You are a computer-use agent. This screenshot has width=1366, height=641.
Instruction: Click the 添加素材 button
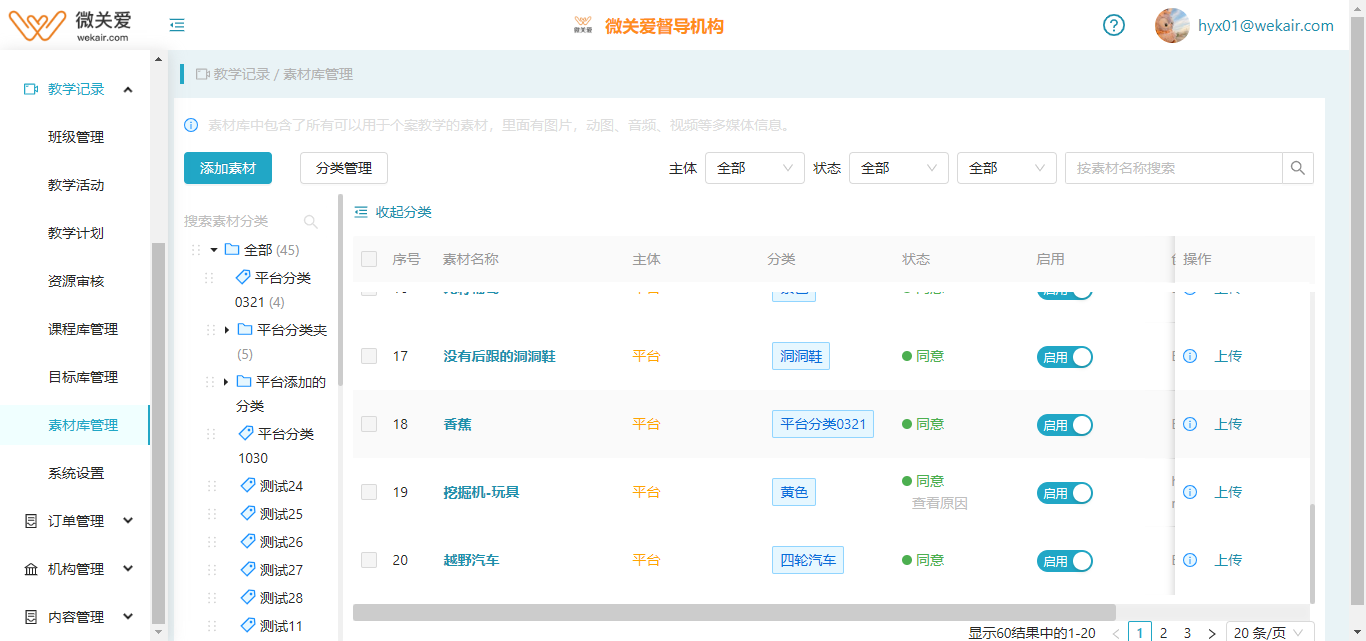[x=228, y=168]
